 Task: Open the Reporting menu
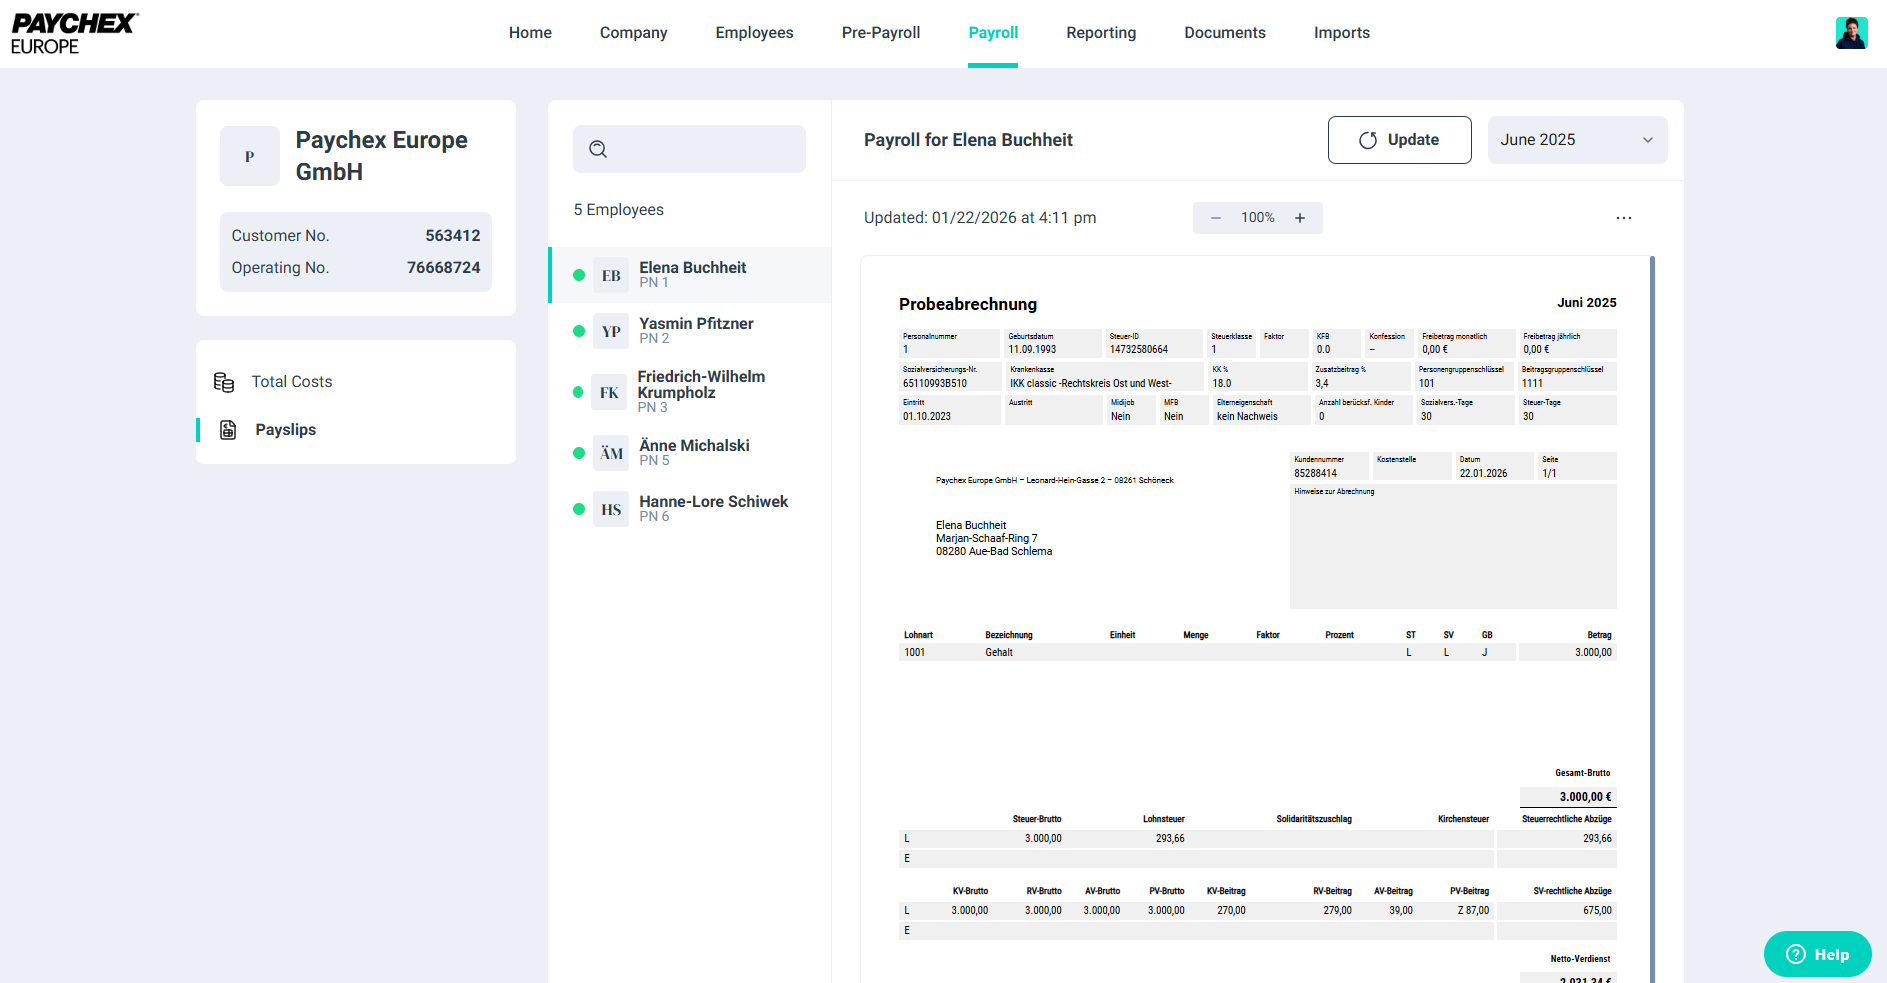pos(1100,33)
